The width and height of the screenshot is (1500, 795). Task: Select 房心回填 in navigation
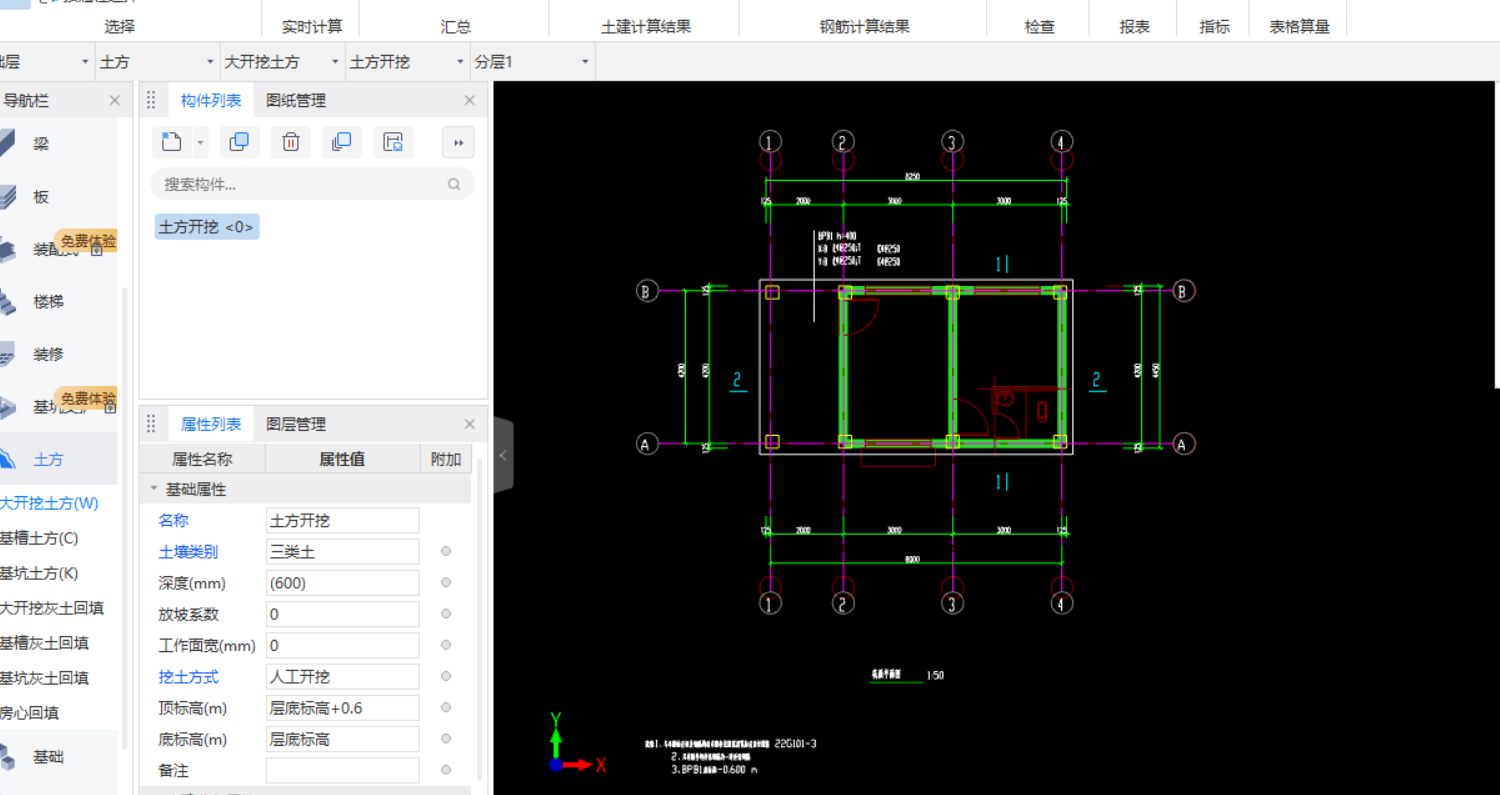coord(29,713)
